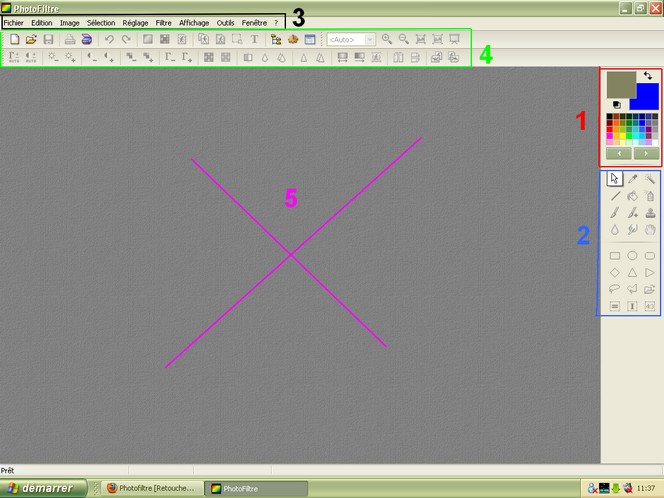This screenshot has width=664, height=498.
Task: Select the Pipette eyedropper tool
Action: pyautogui.click(x=632, y=179)
